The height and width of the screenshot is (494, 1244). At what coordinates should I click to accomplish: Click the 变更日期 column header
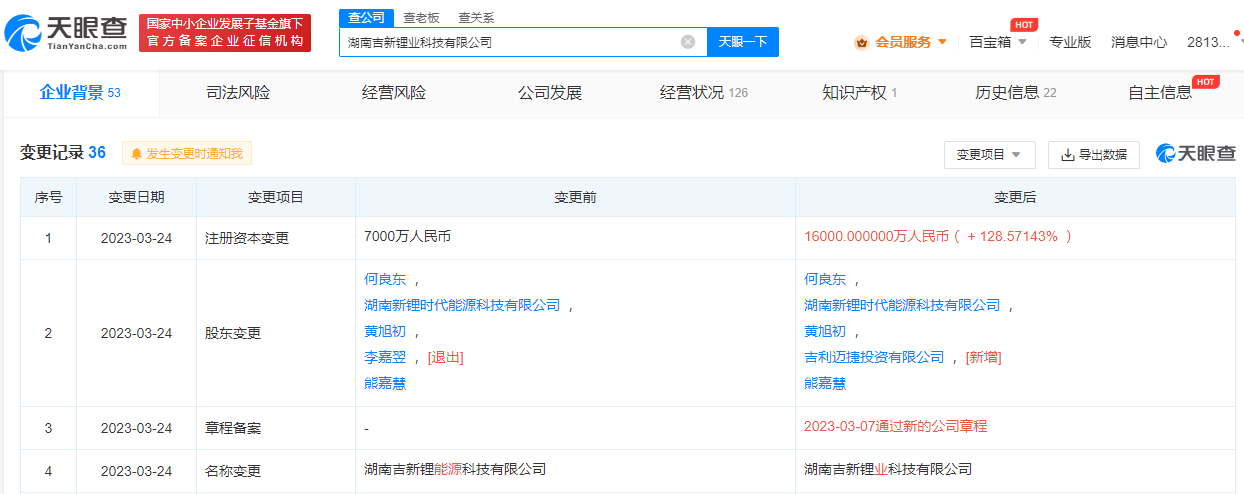(x=136, y=198)
